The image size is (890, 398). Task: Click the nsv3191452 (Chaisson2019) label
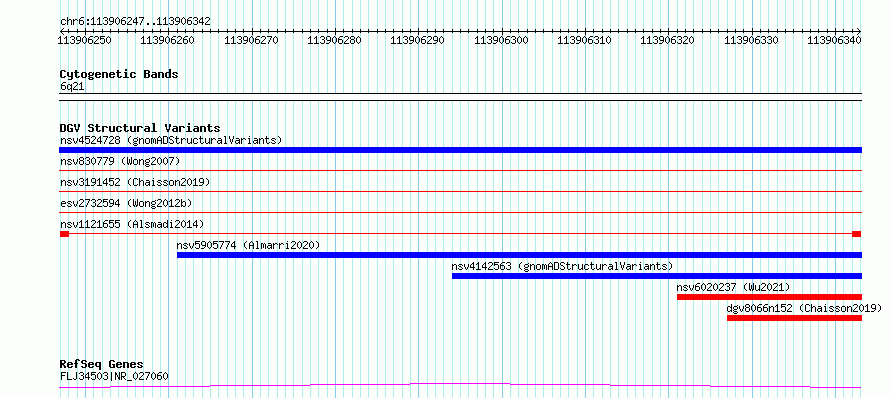135,182
